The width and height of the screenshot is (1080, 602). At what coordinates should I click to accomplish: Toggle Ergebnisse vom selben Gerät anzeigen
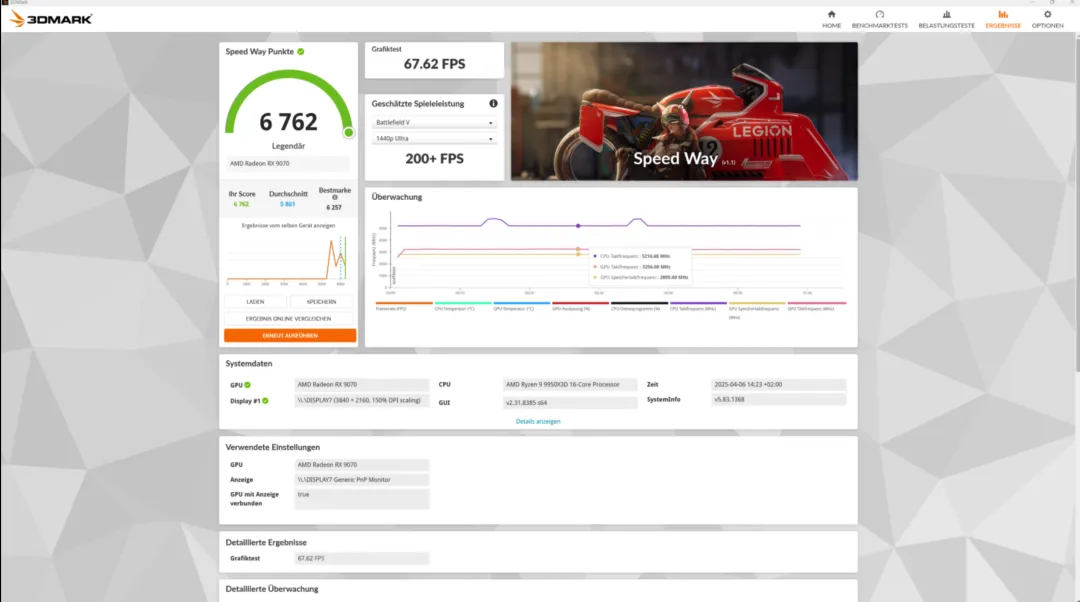[x=289, y=225]
